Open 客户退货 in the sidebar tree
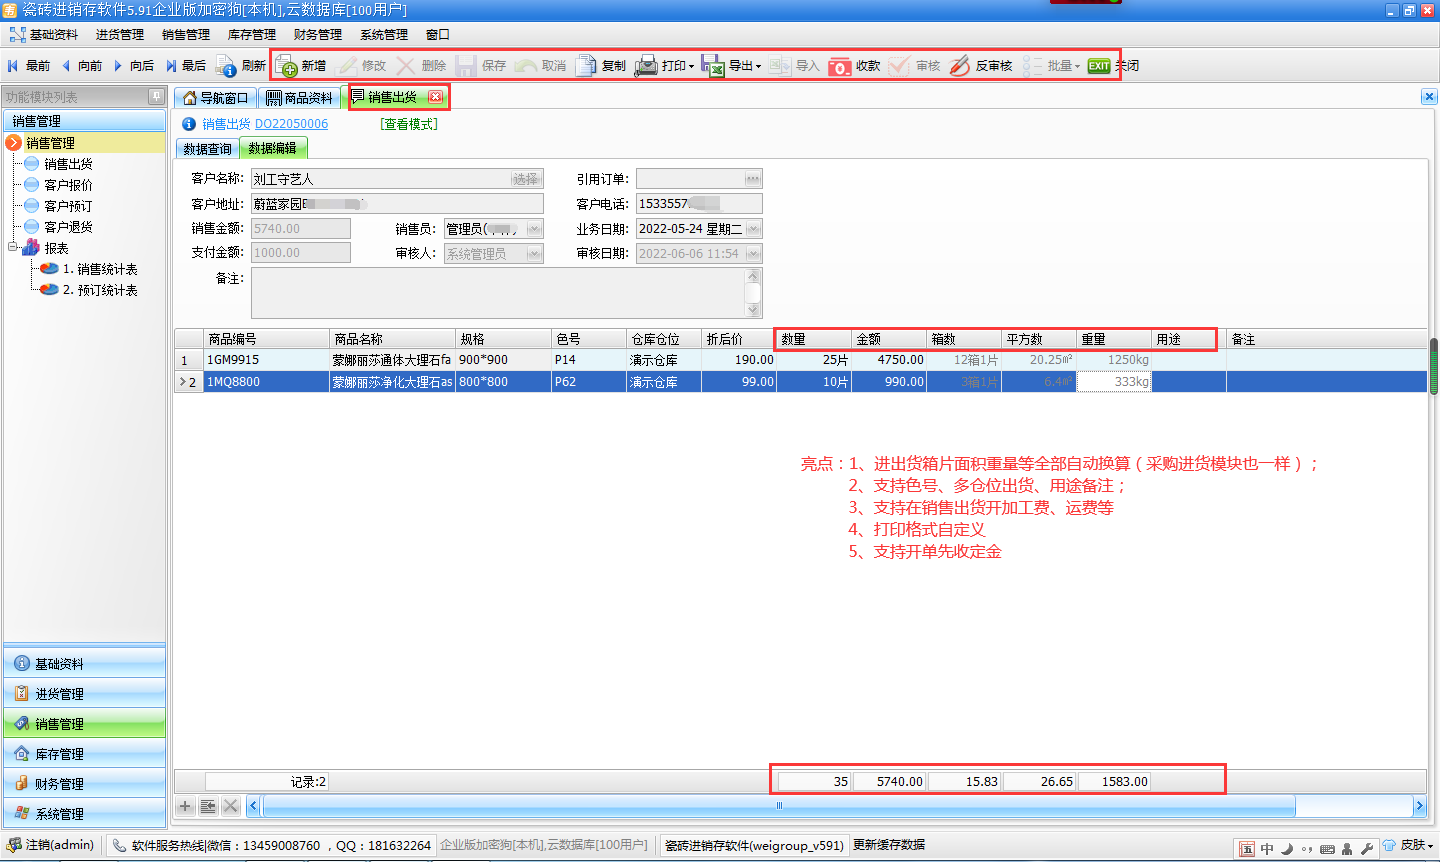The image size is (1440, 862). click(x=68, y=227)
